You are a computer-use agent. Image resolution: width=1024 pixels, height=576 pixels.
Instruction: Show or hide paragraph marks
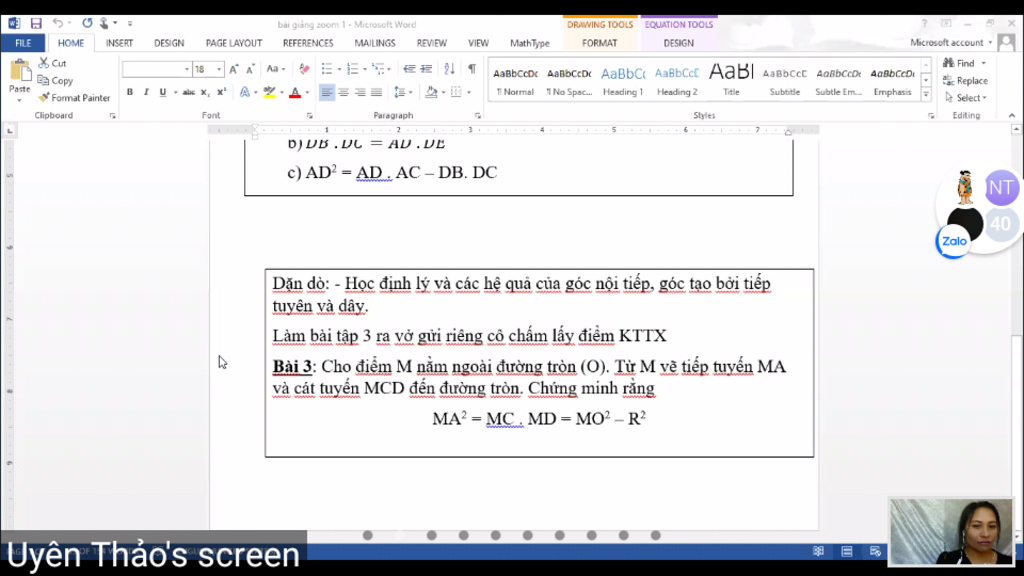pyautogui.click(x=472, y=69)
